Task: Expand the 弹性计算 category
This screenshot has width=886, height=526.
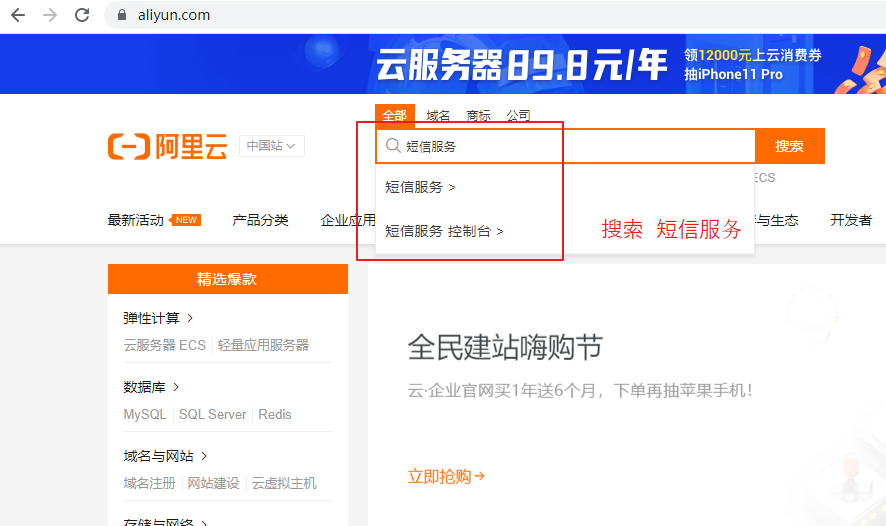Action: (x=158, y=318)
